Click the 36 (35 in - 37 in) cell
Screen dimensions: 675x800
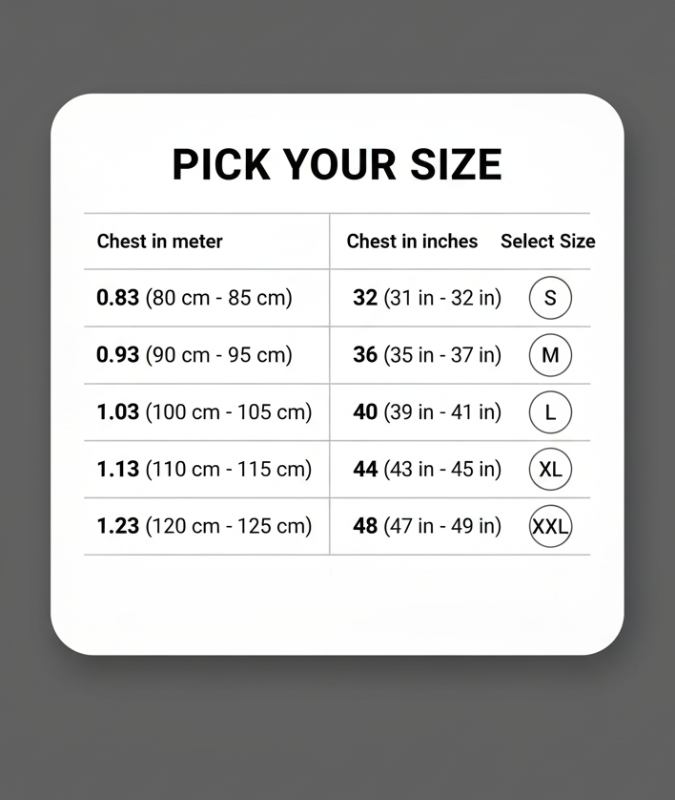pos(427,355)
